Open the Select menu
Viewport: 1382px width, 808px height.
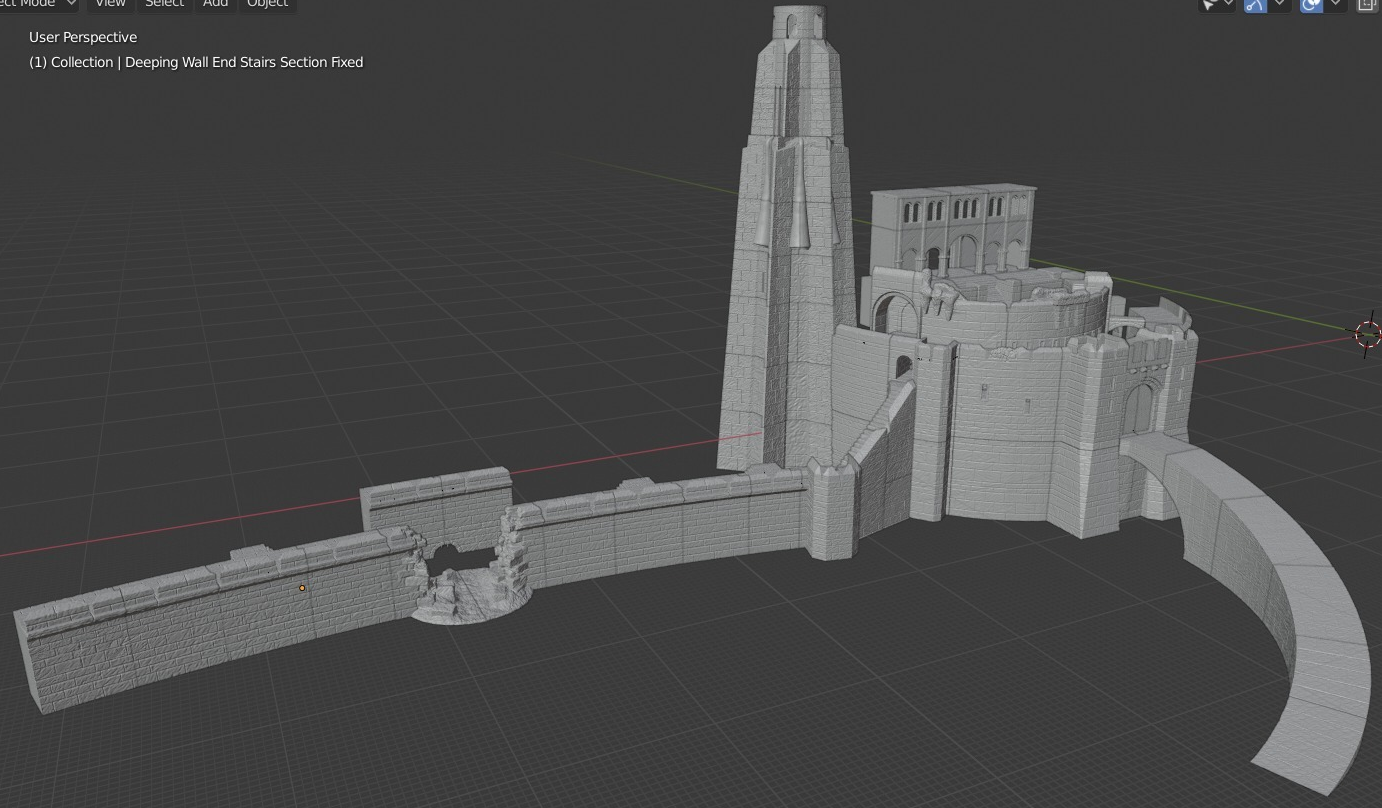pyautogui.click(x=163, y=4)
